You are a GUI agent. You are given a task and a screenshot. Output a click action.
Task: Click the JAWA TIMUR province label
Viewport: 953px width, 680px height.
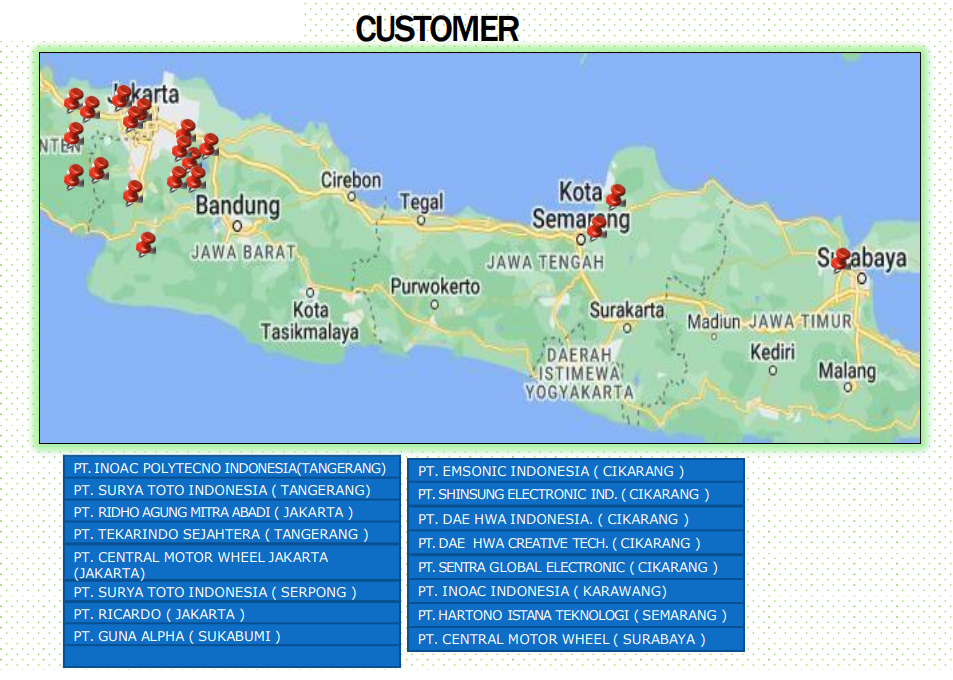tap(800, 321)
